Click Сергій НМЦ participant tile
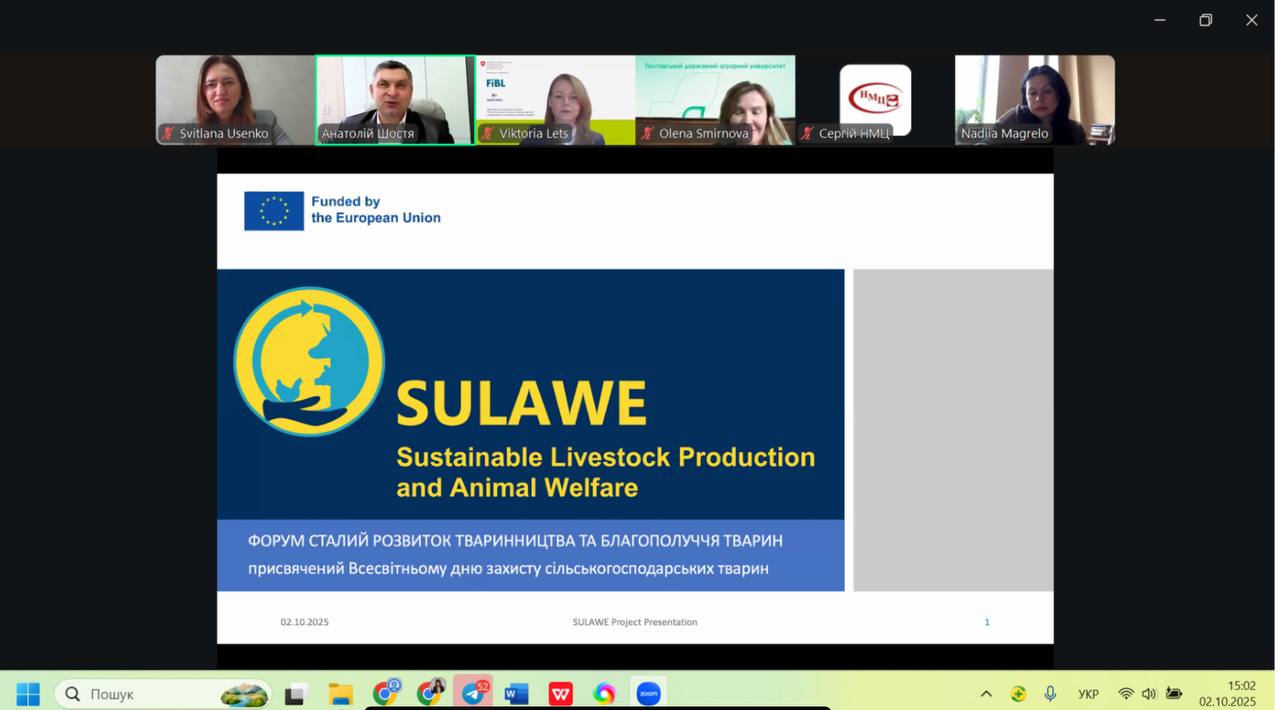 [x=875, y=99]
